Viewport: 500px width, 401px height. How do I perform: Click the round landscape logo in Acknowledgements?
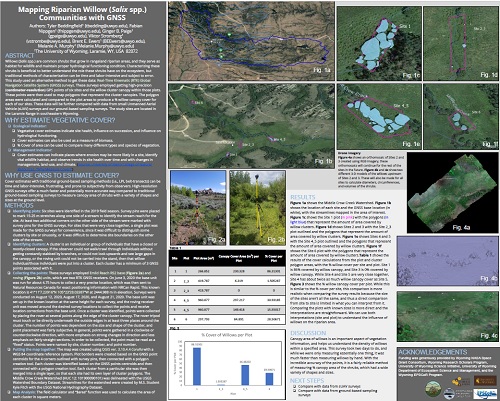point(433,389)
